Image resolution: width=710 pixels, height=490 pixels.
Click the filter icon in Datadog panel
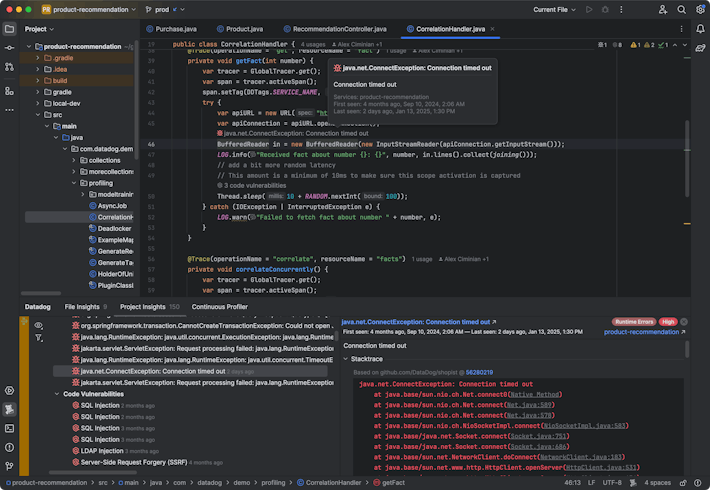[39, 339]
